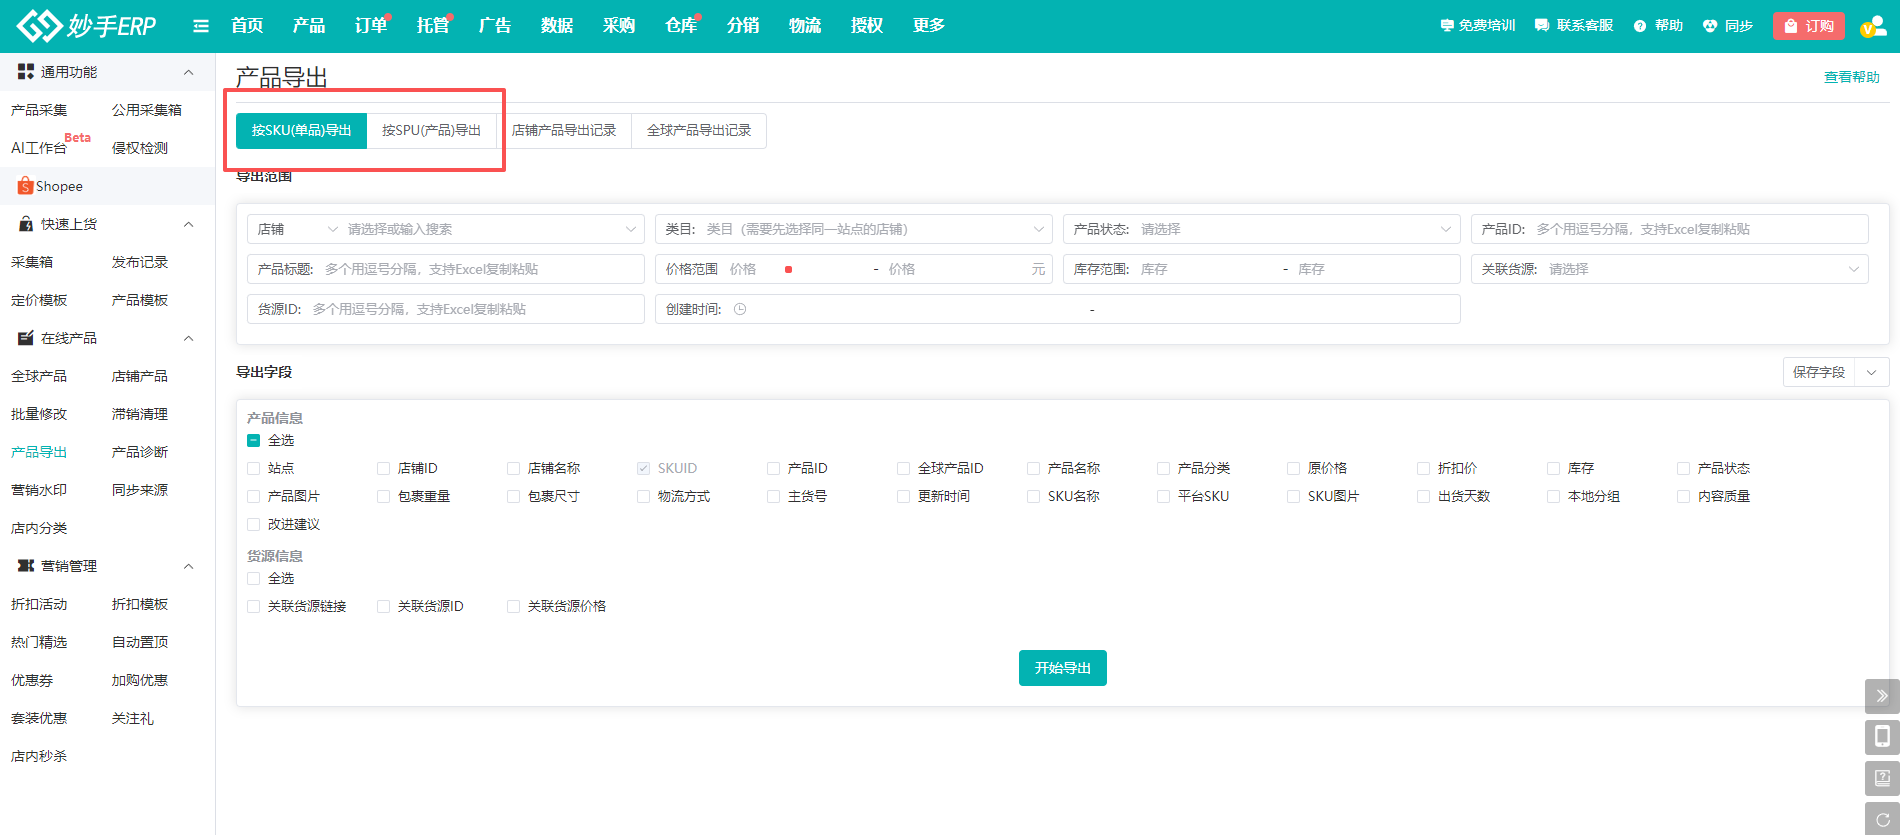This screenshot has width=1900, height=835.
Task: Click the refresh icon at bottom right
Action: click(1881, 819)
